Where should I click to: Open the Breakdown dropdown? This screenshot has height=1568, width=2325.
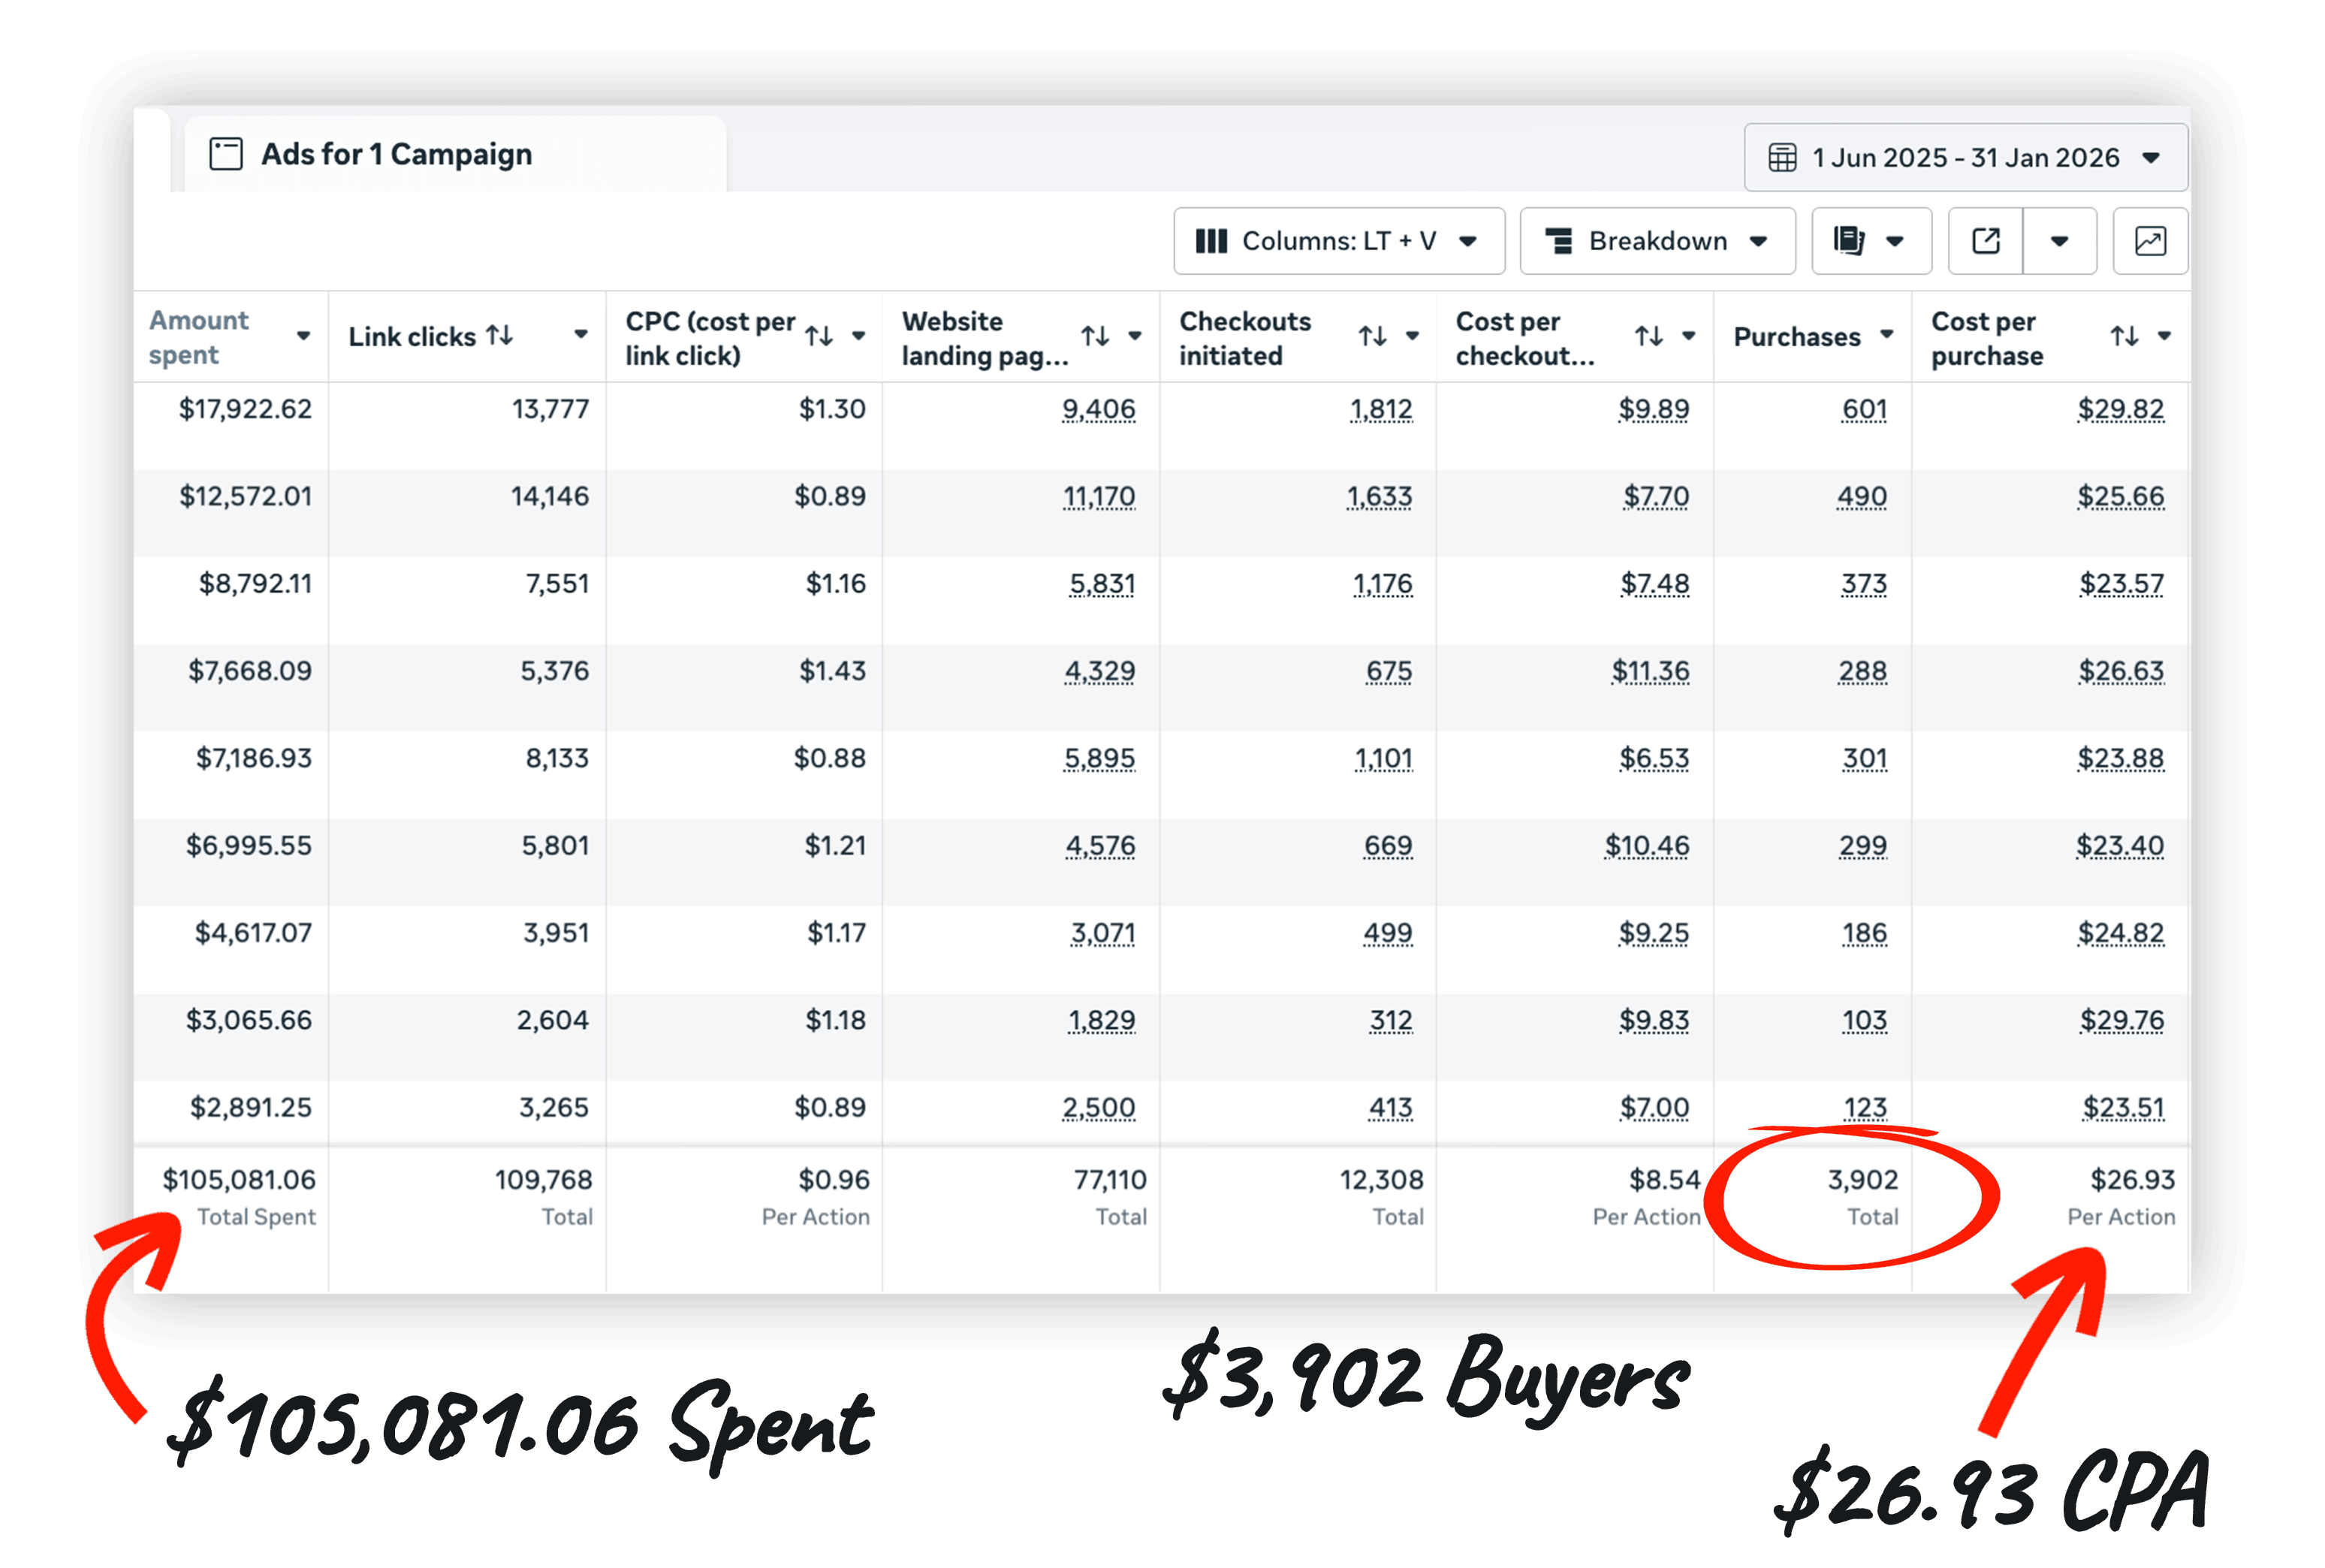(x=1657, y=241)
